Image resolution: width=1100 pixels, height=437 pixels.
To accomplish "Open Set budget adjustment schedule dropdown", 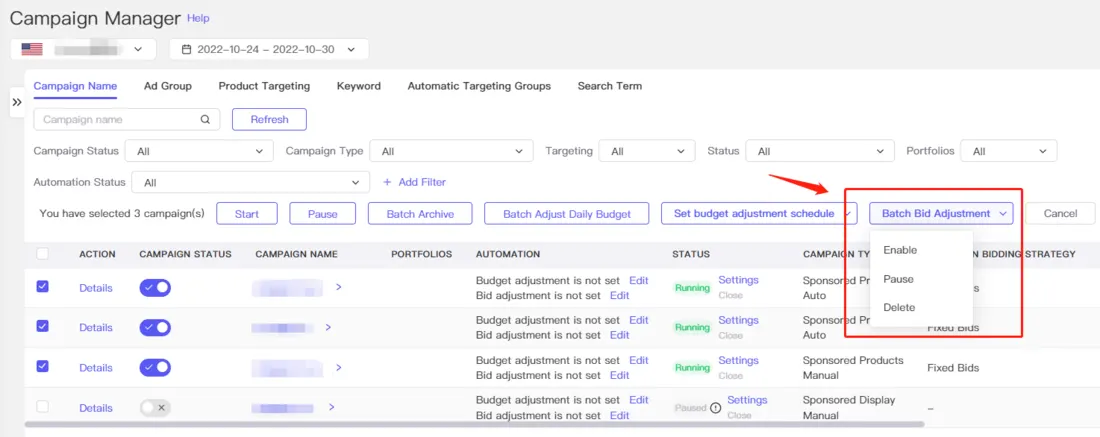I will [759, 213].
